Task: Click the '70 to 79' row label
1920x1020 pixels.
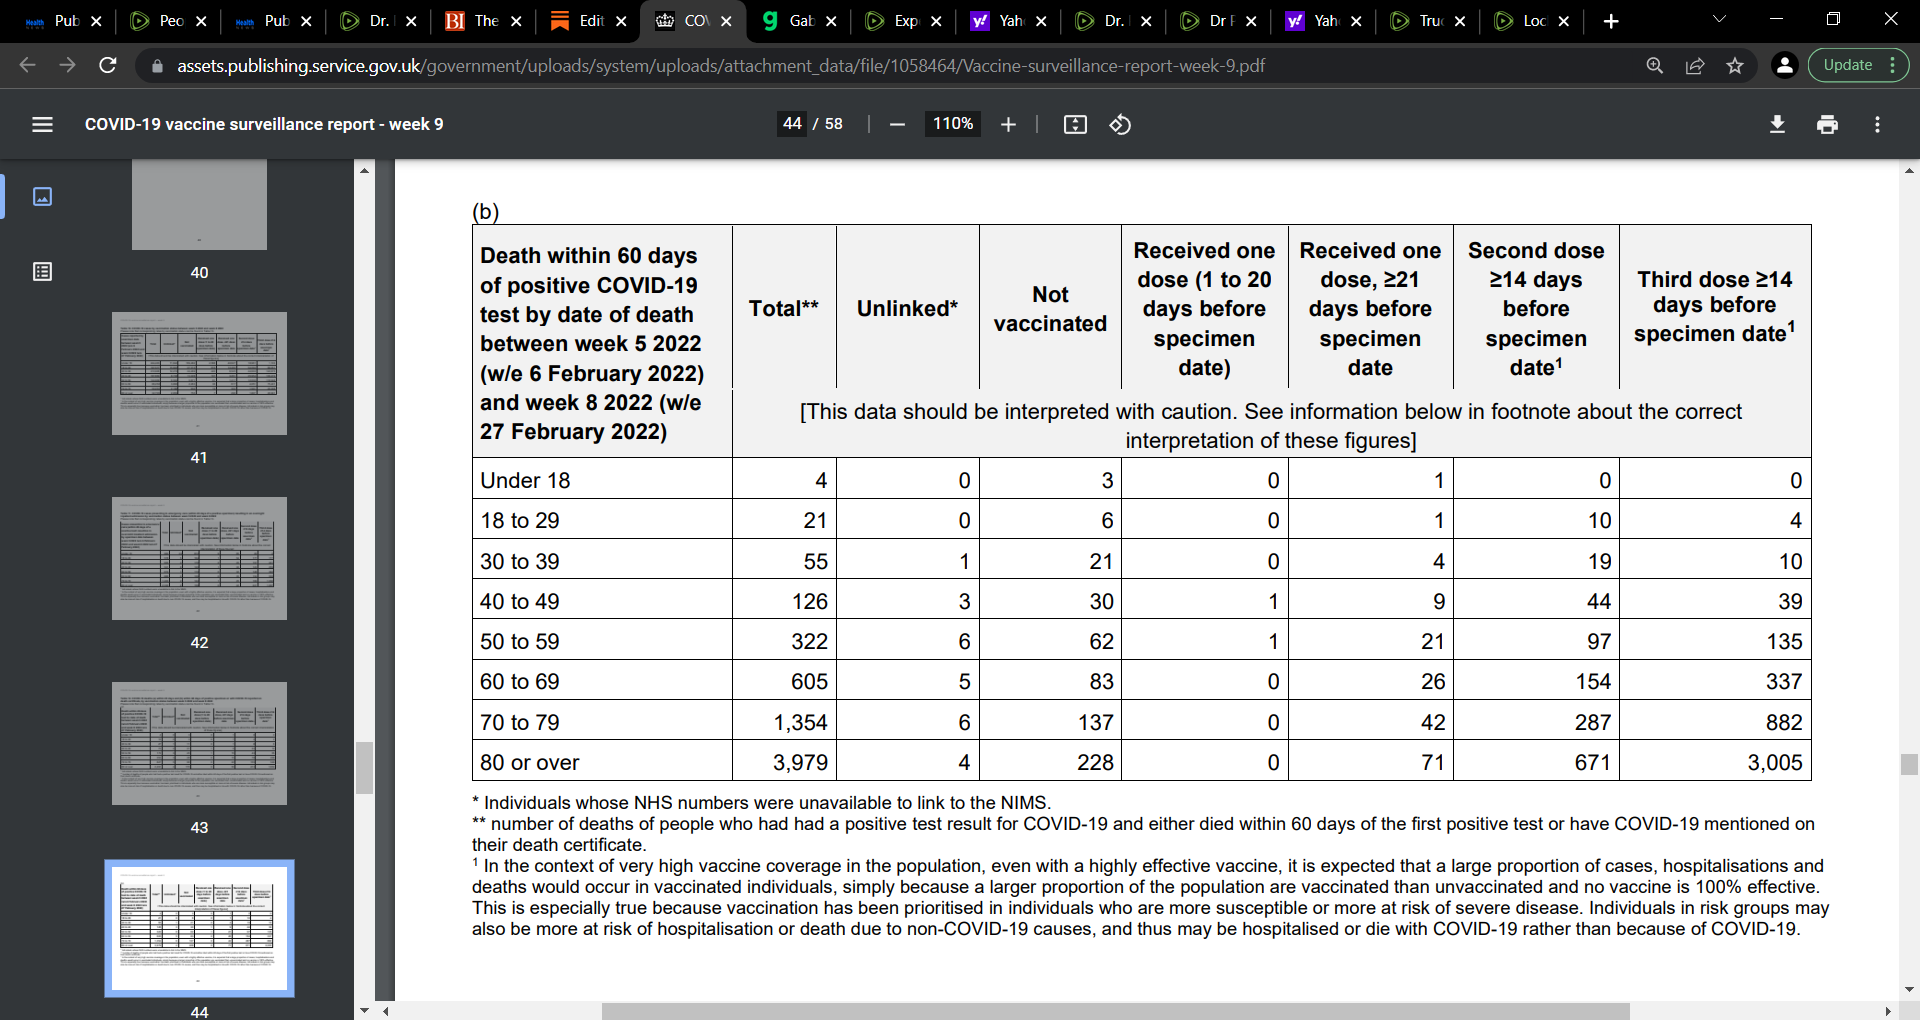Action: (x=520, y=722)
